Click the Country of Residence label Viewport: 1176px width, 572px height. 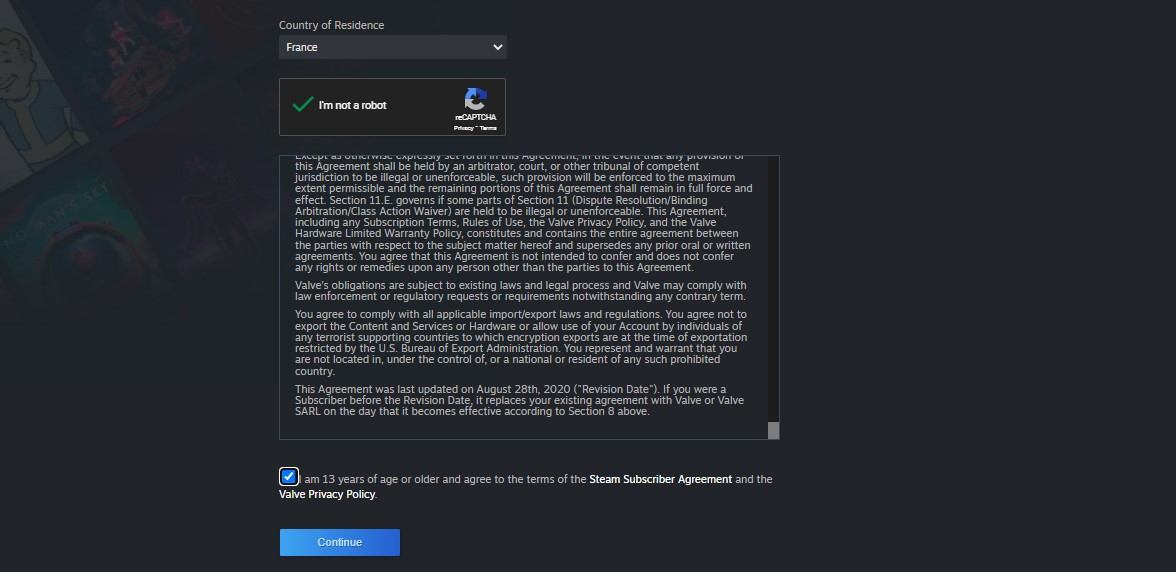[332, 25]
